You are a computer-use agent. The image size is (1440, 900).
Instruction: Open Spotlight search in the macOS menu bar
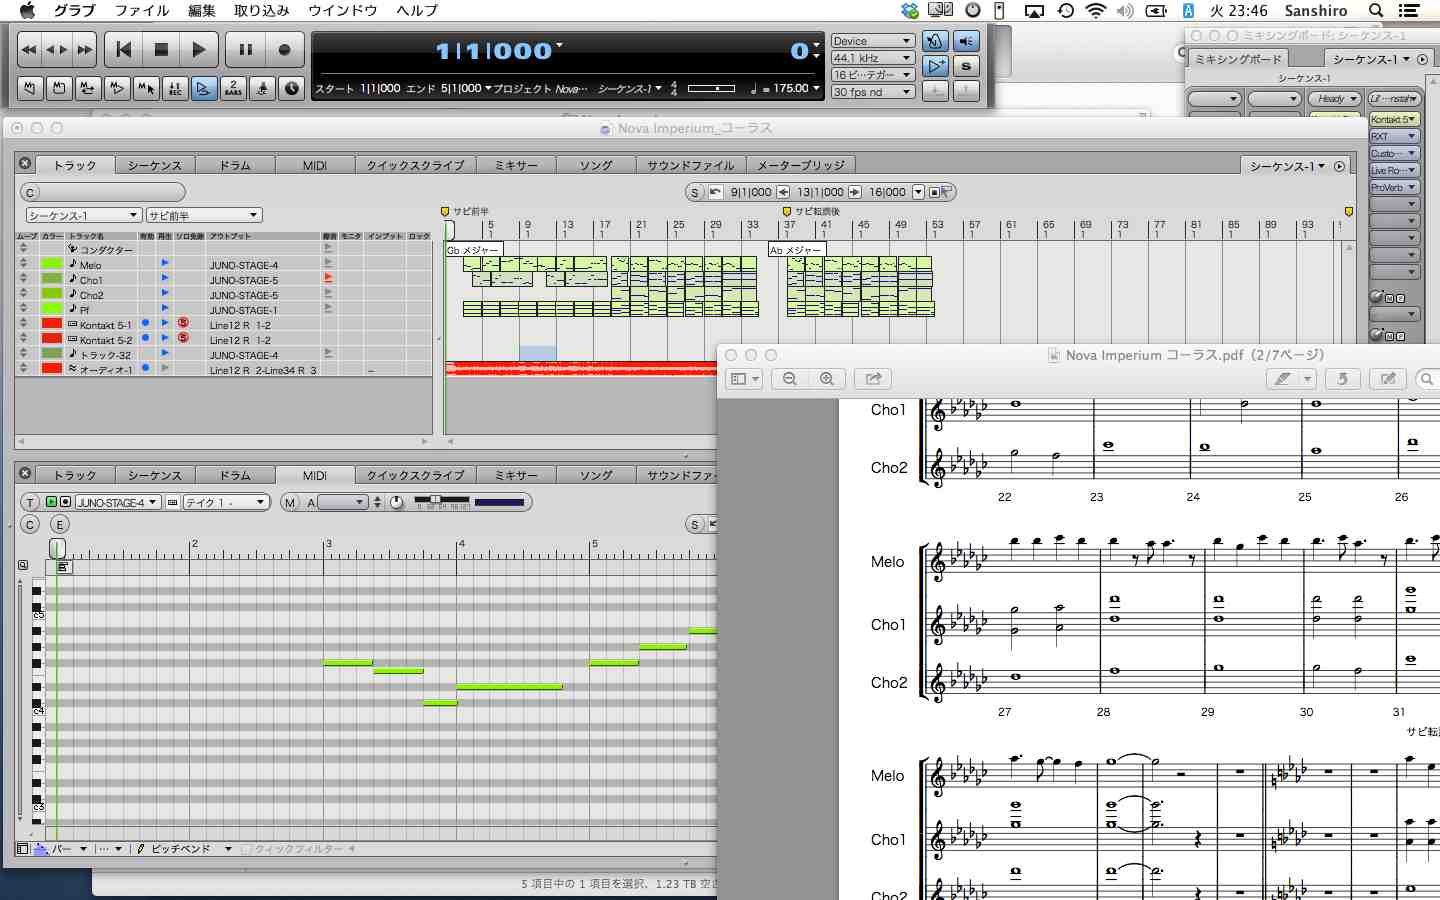coord(1376,10)
